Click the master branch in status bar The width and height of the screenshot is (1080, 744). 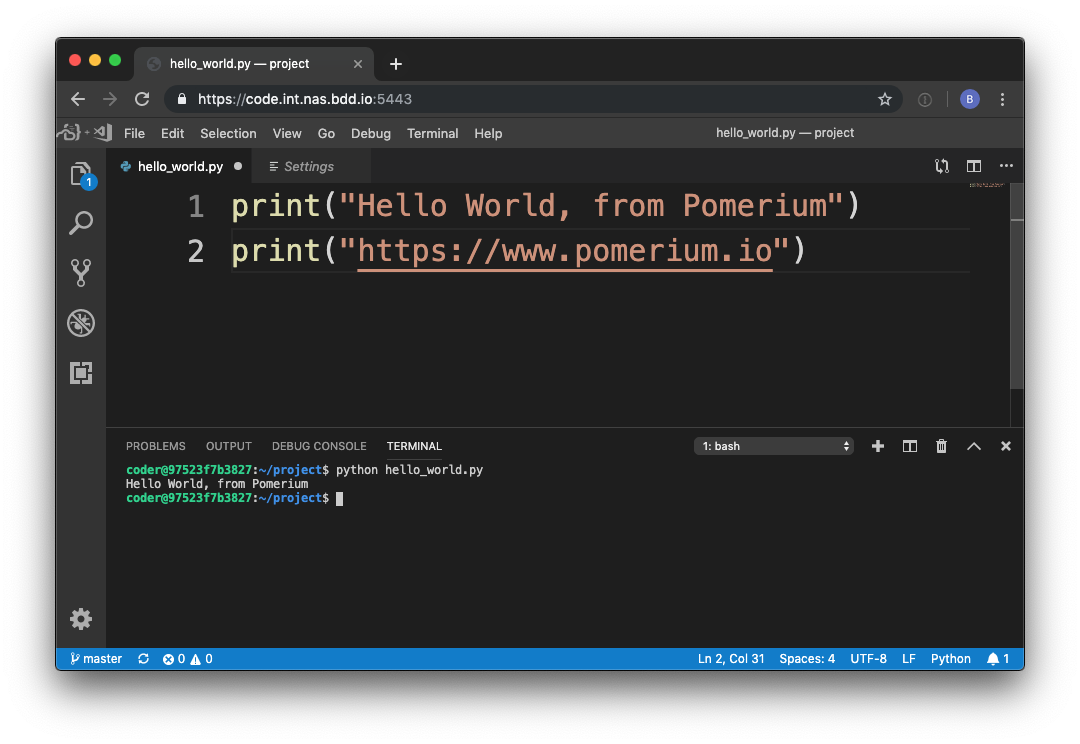96,659
